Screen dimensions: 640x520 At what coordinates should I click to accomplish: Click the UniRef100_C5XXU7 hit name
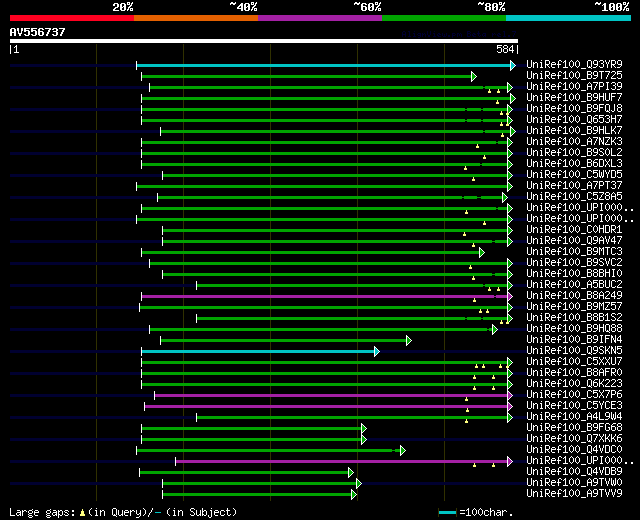[x=574, y=362]
